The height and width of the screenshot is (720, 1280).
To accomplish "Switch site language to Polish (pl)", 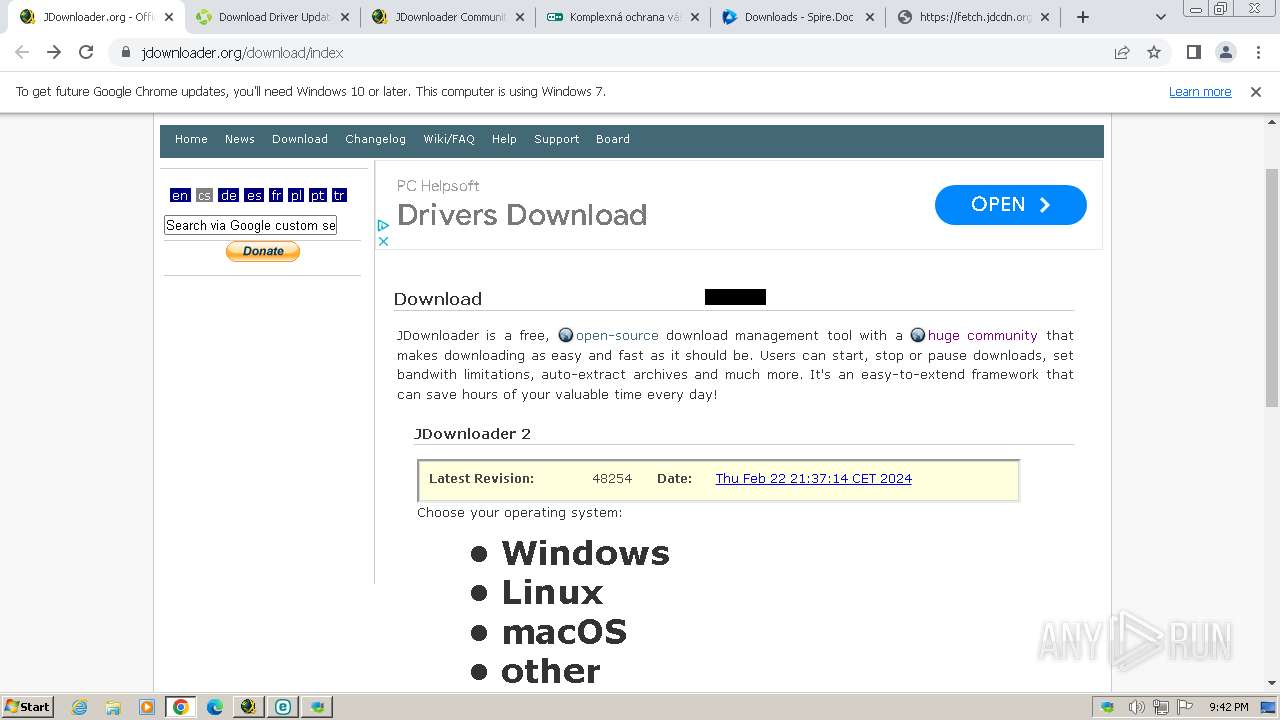I will [296, 195].
